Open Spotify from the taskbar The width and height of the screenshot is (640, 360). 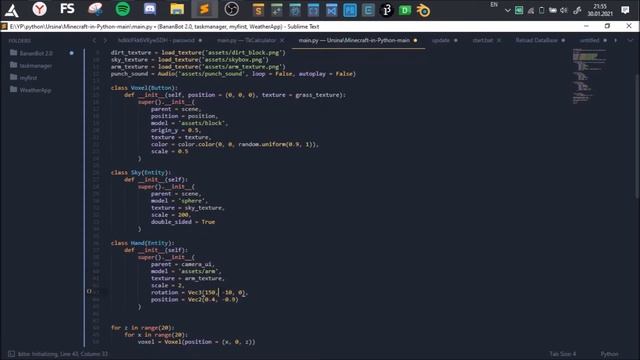(122, 9)
